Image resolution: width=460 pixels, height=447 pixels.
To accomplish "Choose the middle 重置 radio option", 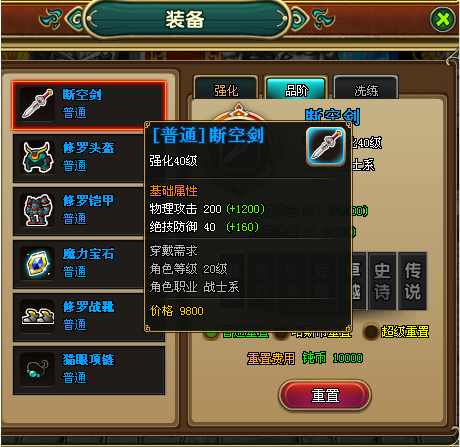I will (282, 335).
